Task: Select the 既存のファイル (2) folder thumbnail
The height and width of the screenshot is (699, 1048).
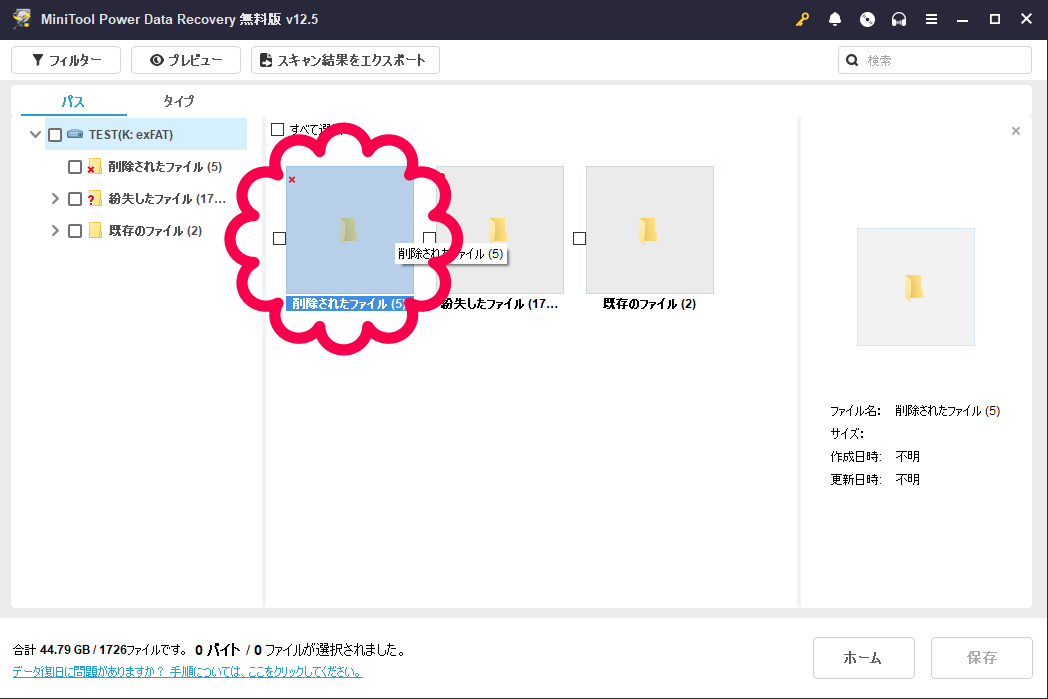Action: [x=650, y=230]
